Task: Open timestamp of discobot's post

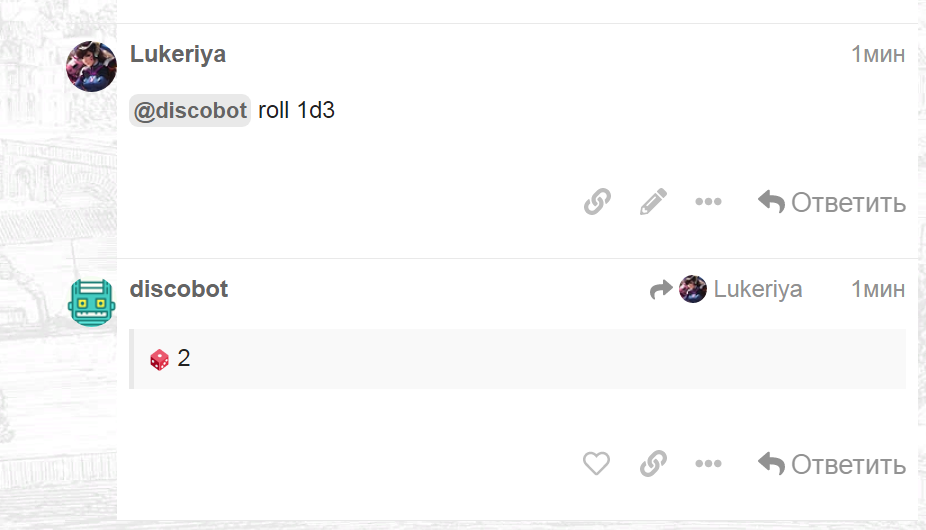Action: [x=878, y=290]
